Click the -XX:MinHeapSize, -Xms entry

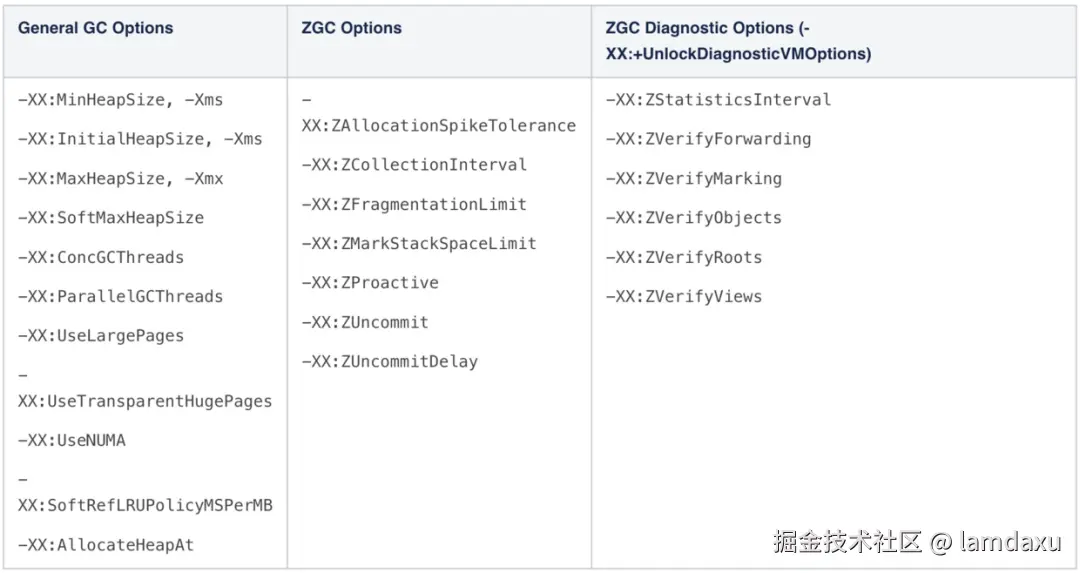(x=121, y=100)
